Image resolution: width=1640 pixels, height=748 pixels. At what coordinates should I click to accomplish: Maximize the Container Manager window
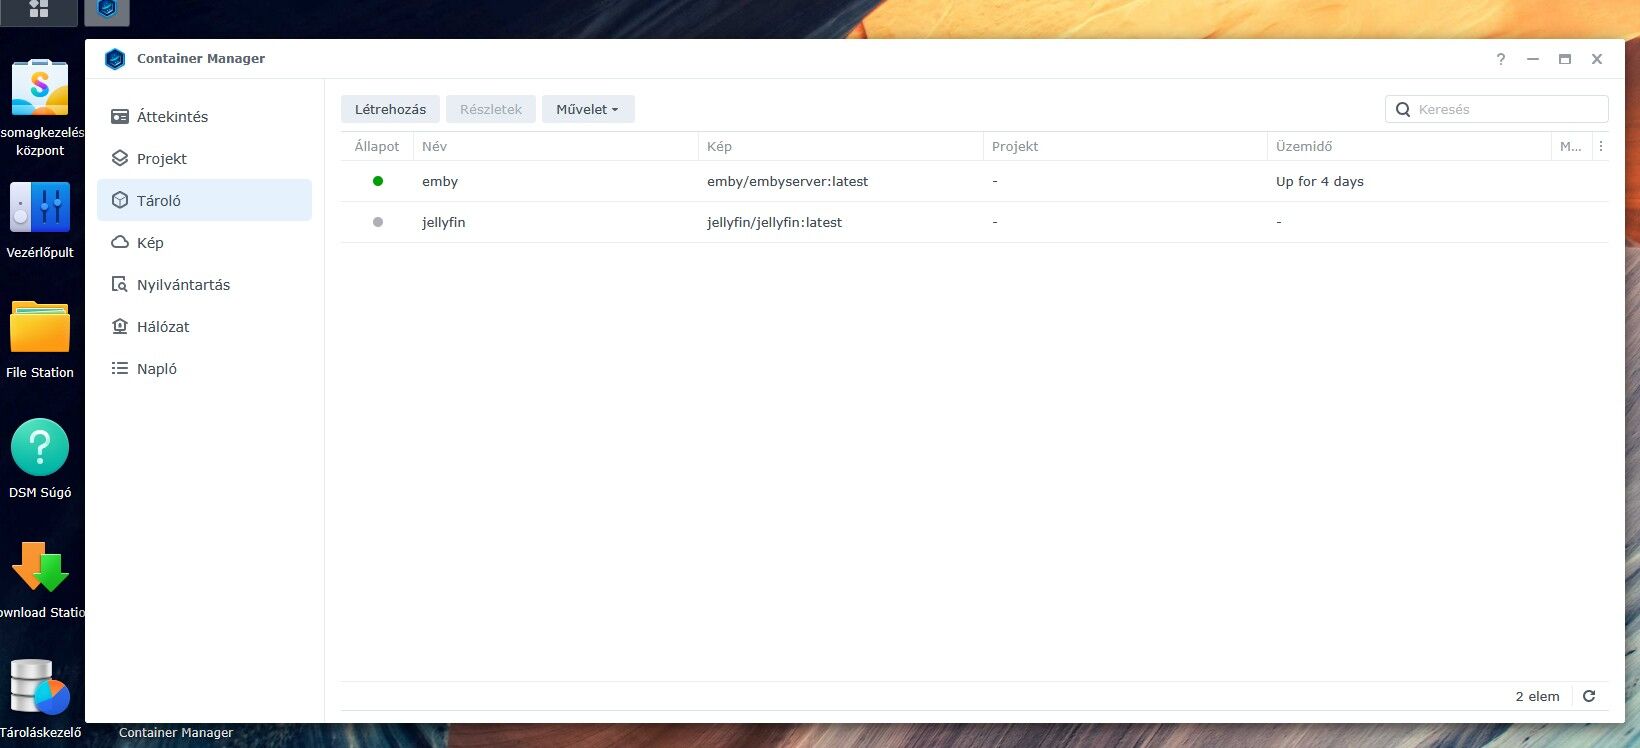[x=1565, y=59]
